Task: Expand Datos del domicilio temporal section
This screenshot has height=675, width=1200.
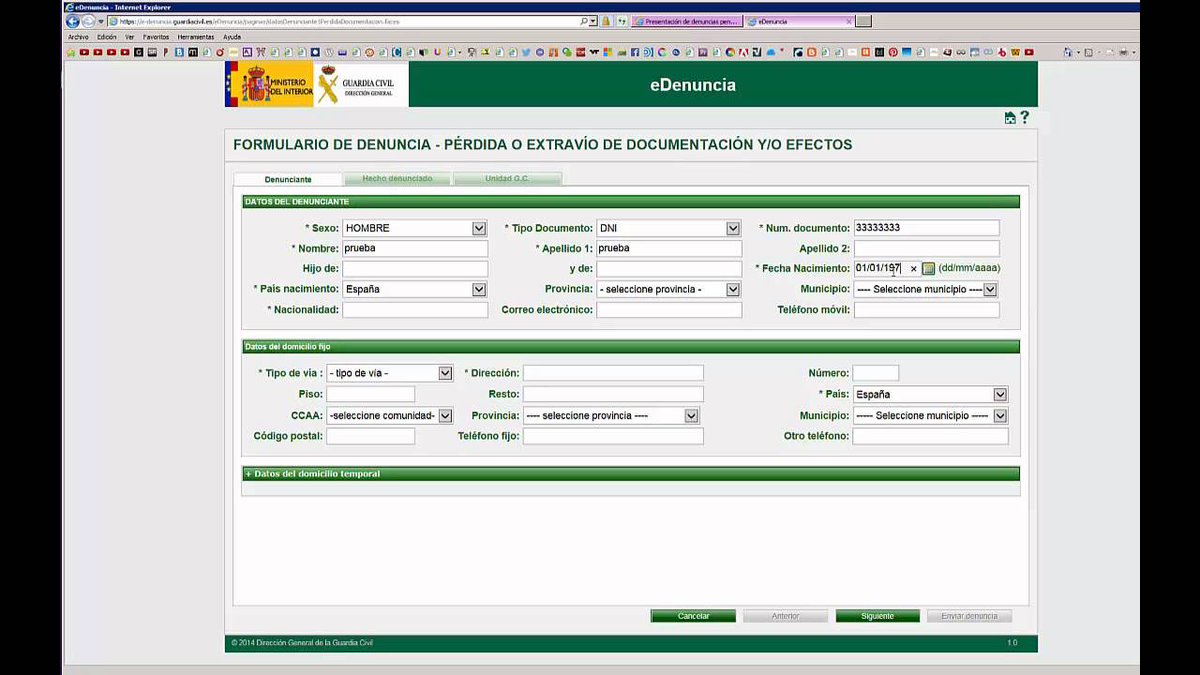Action: pyautogui.click(x=631, y=474)
